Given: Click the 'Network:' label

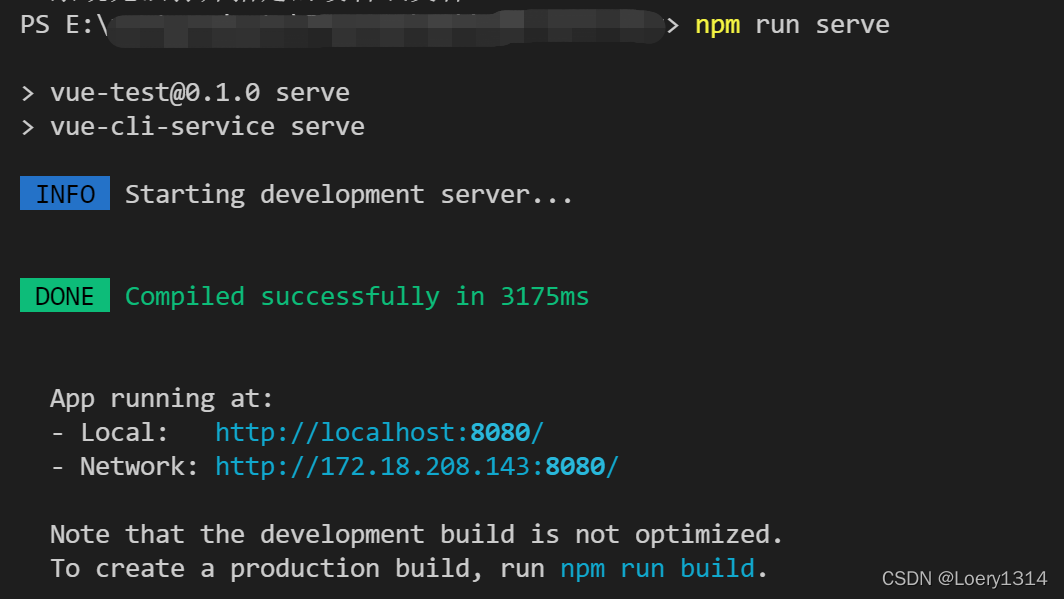Looking at the screenshot, I should (x=139, y=466).
